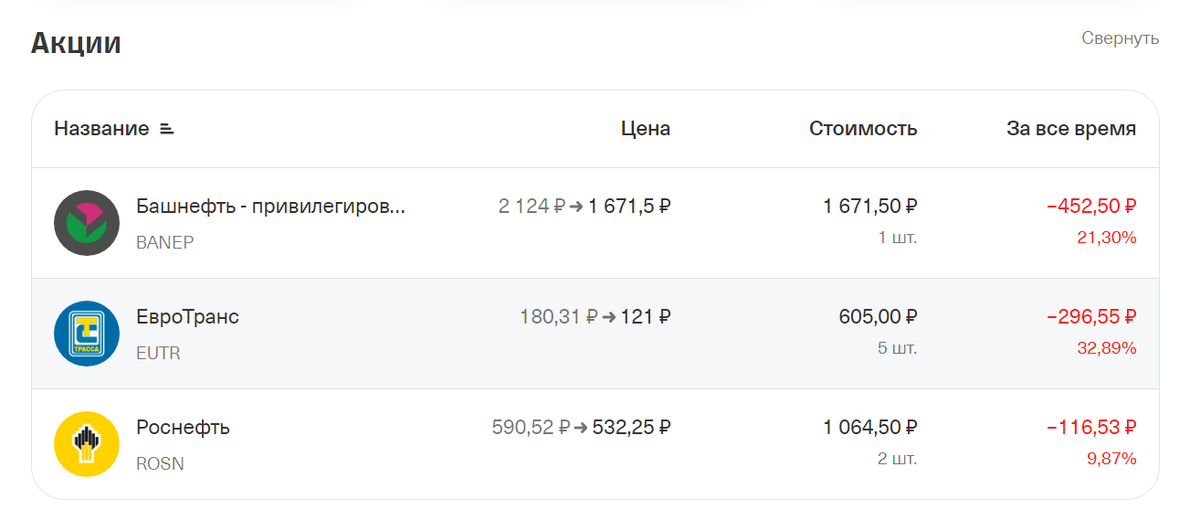This screenshot has width=1200, height=531.
Task: Open the Bashneft stock logo icon
Action: pyautogui.click(x=87, y=223)
